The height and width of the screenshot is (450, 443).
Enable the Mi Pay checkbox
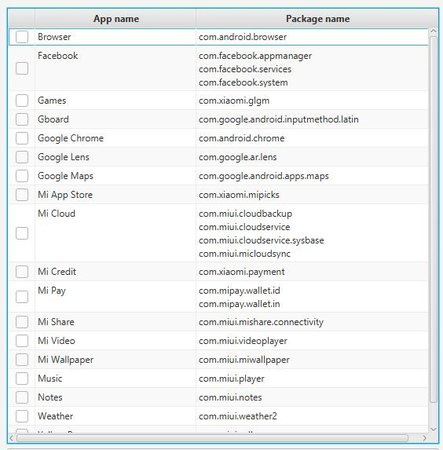click(22, 297)
